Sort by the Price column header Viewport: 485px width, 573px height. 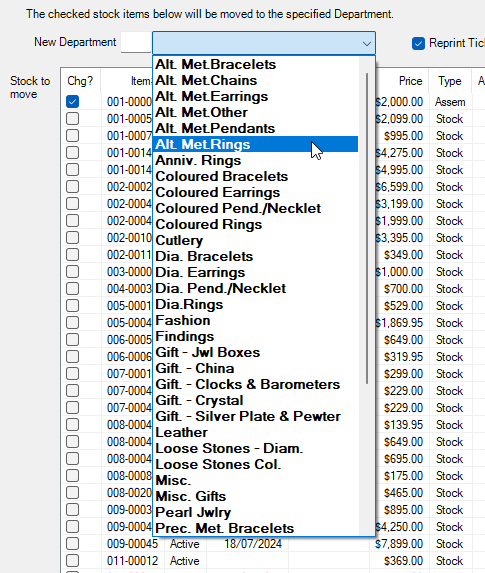(410, 81)
